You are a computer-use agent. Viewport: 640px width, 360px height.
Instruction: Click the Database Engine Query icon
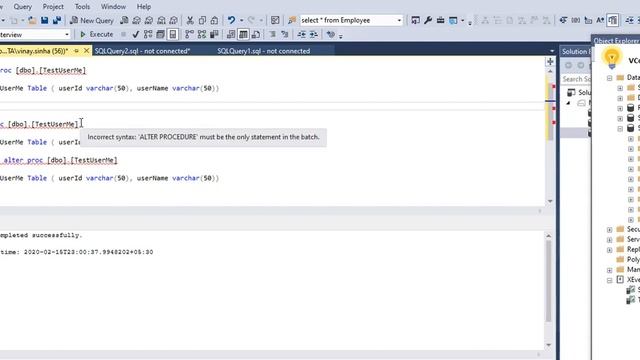(124, 20)
